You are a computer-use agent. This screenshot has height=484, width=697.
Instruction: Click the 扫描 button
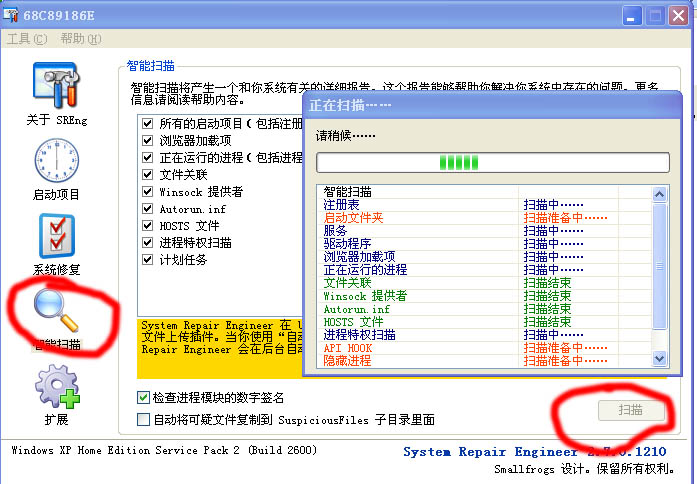(x=631, y=410)
